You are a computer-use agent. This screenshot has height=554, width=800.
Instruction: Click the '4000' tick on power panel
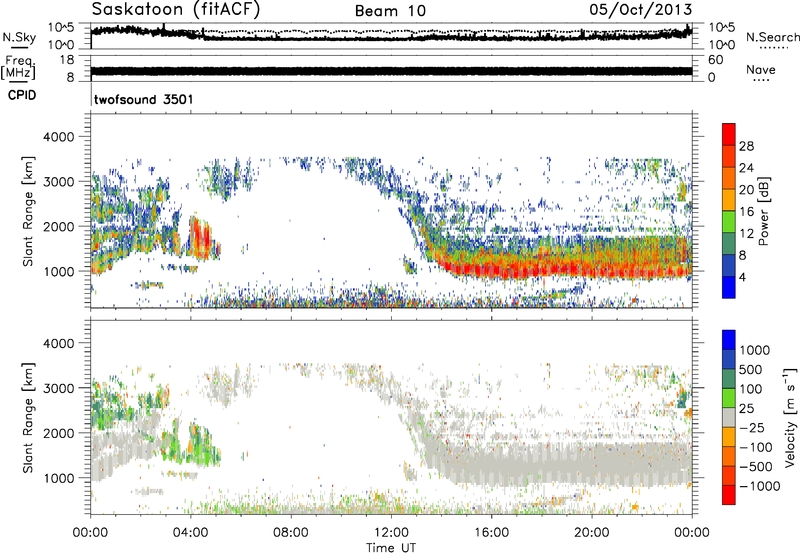[x=58, y=137]
